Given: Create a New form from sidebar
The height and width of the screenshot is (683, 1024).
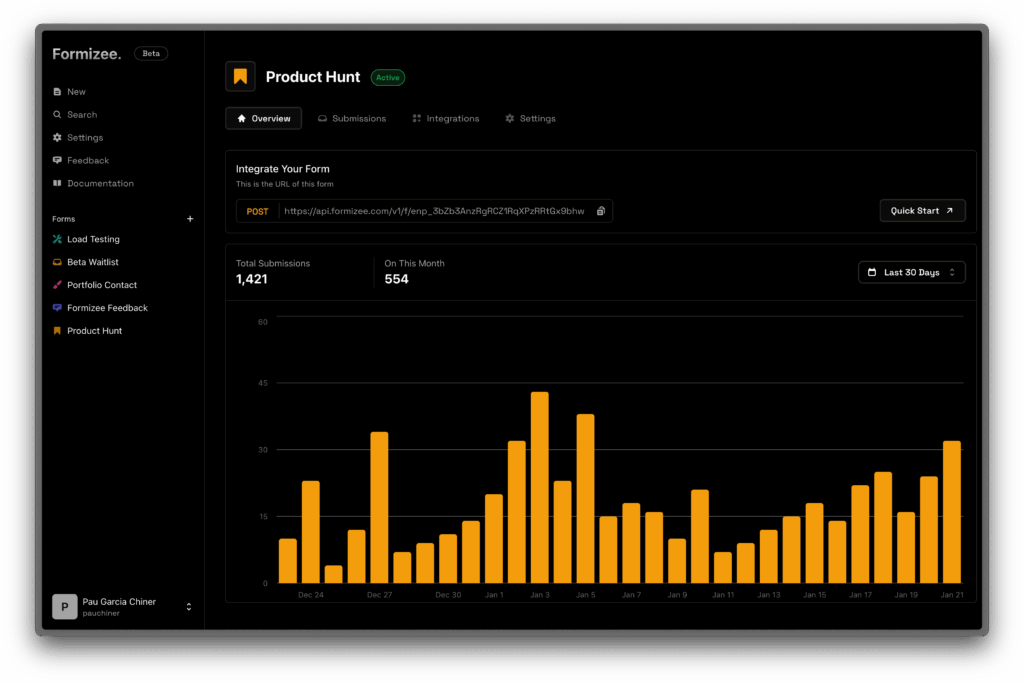Looking at the screenshot, I should 76,92.
